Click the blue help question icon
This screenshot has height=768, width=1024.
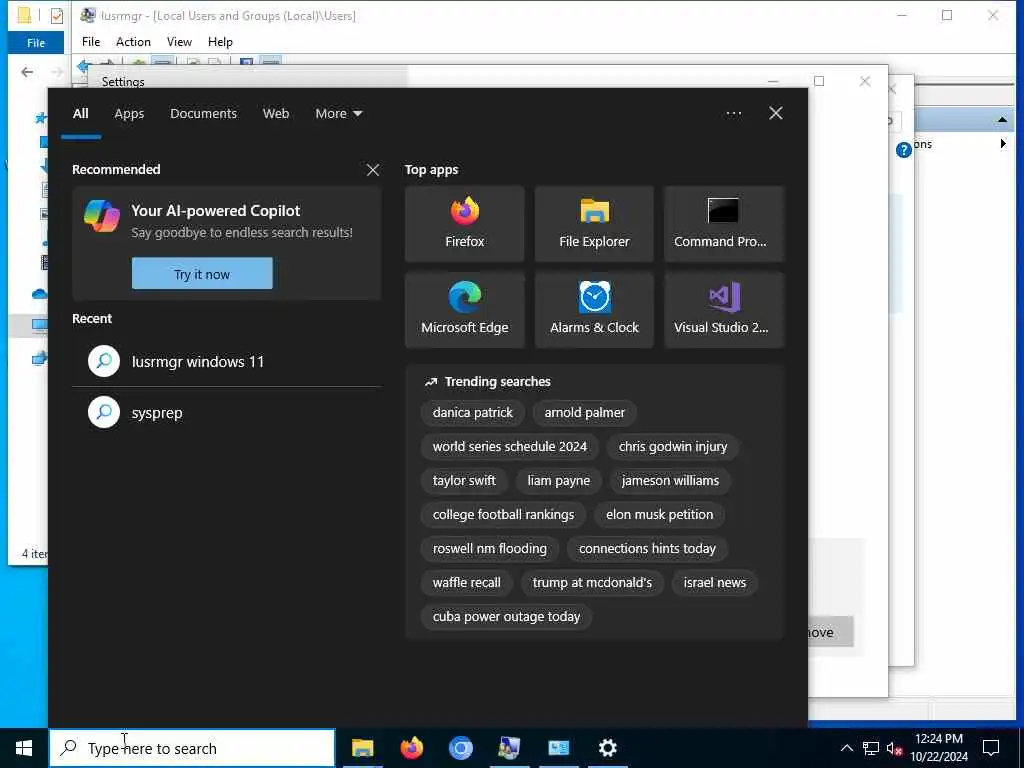click(x=904, y=150)
